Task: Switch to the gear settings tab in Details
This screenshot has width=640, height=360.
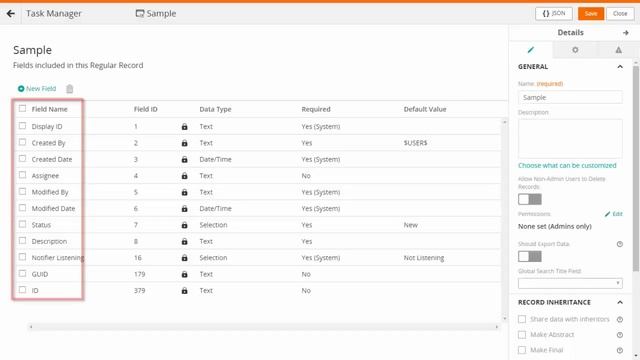Action: 575,50
